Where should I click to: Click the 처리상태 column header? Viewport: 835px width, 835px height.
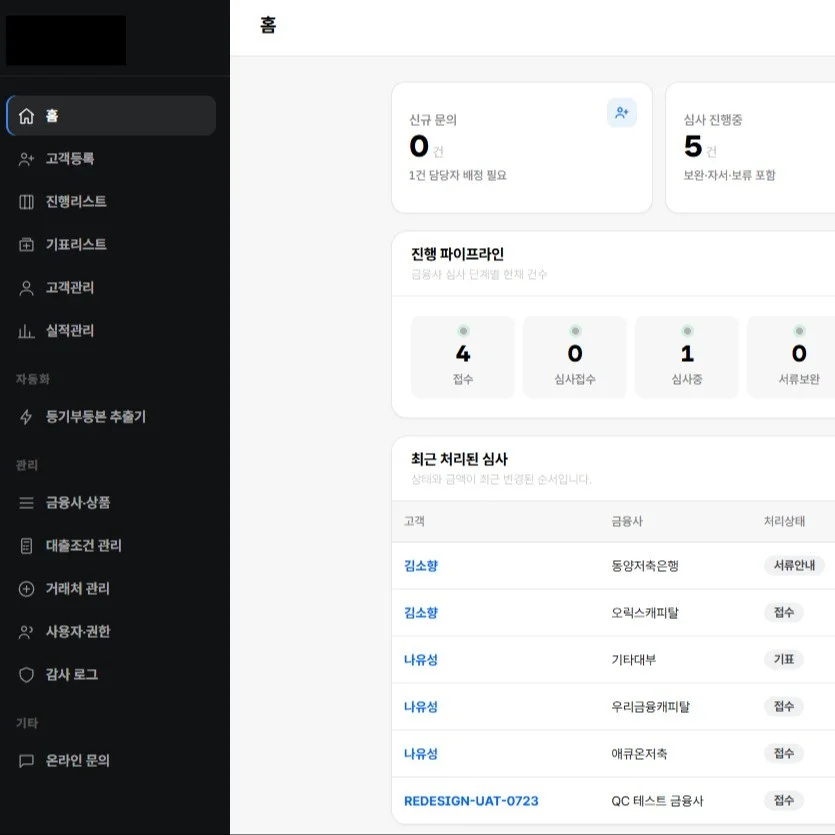(784, 521)
